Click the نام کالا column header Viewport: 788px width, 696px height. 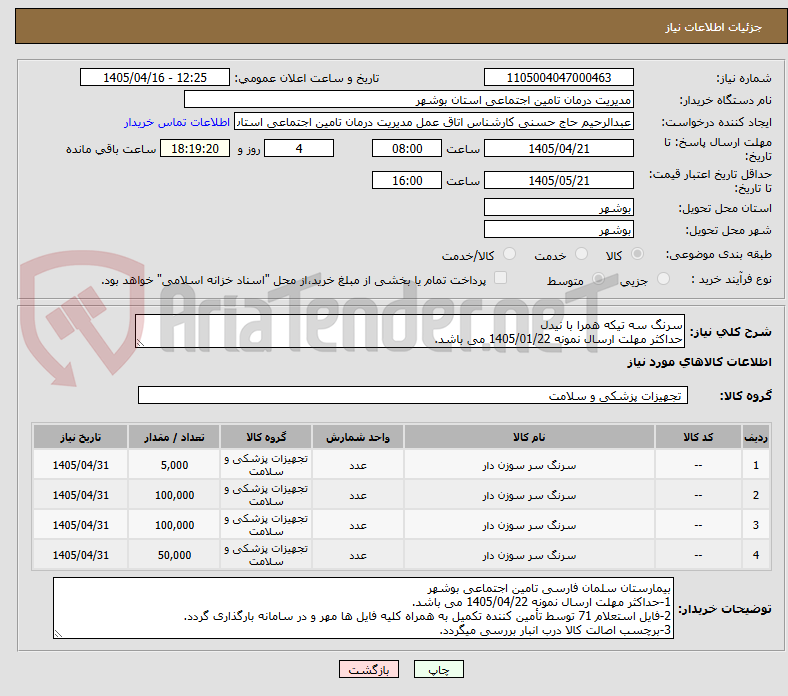pyautogui.click(x=529, y=437)
